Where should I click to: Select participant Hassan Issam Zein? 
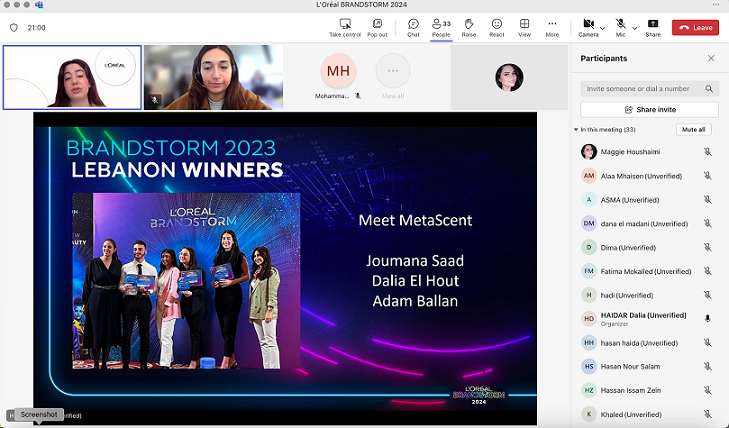[649, 390]
